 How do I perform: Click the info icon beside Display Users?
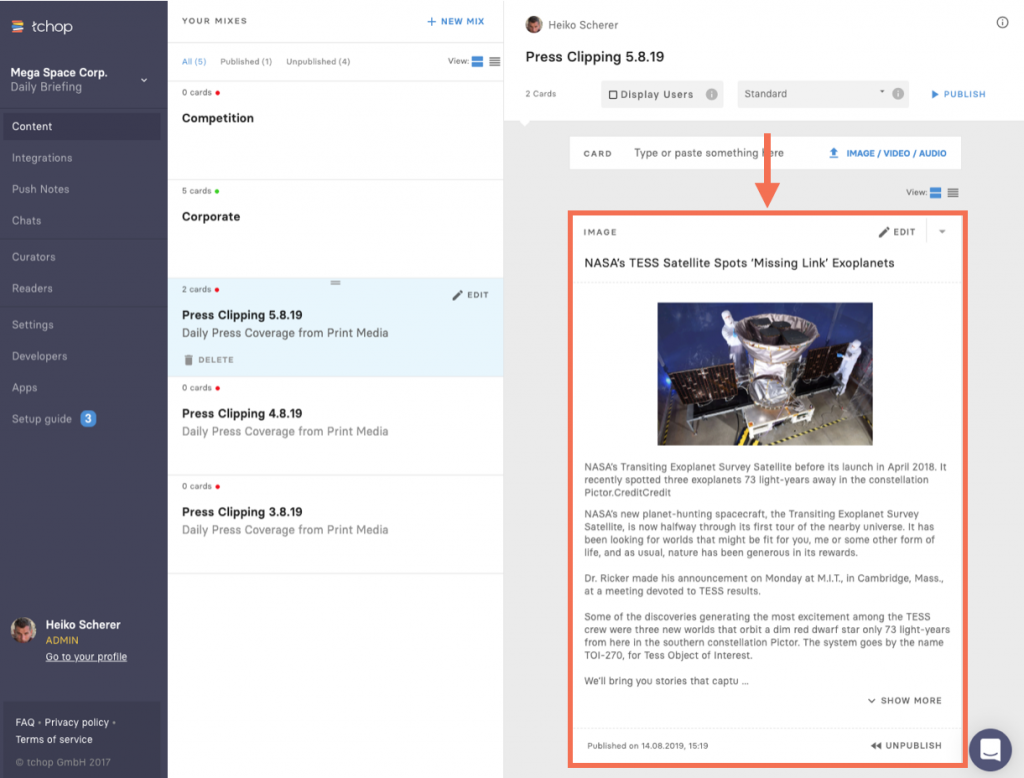click(x=711, y=94)
